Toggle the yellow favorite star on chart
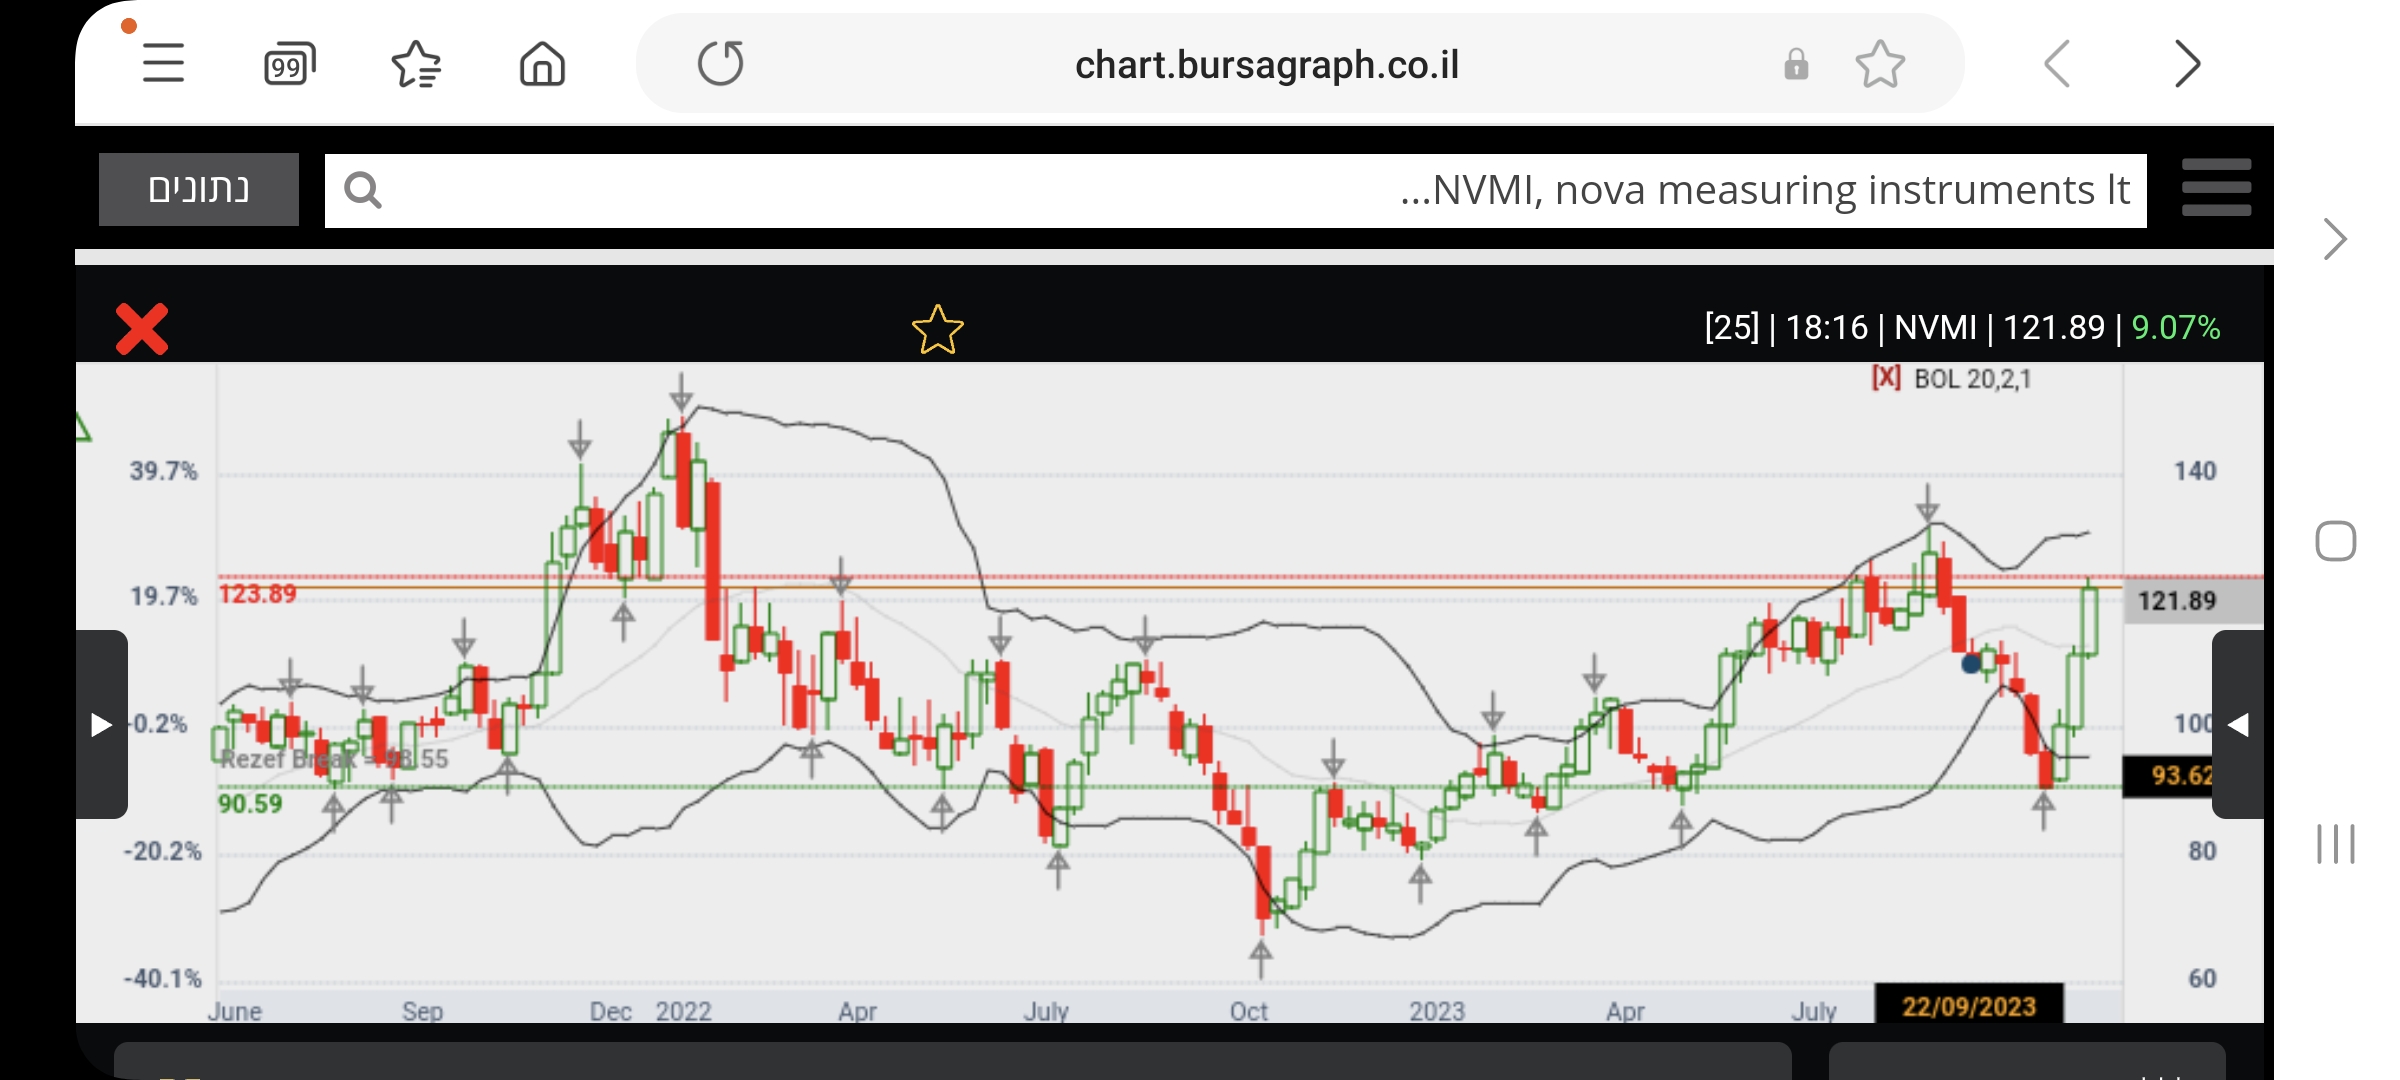 [937, 330]
